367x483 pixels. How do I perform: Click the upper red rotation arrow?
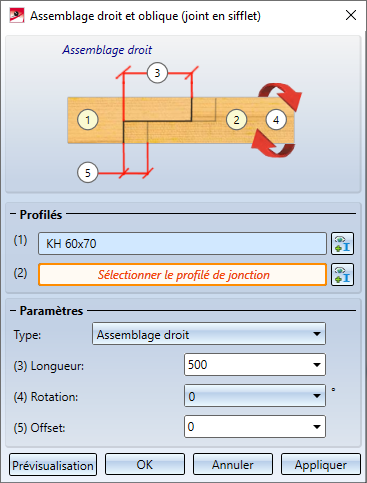pyautogui.click(x=280, y=97)
